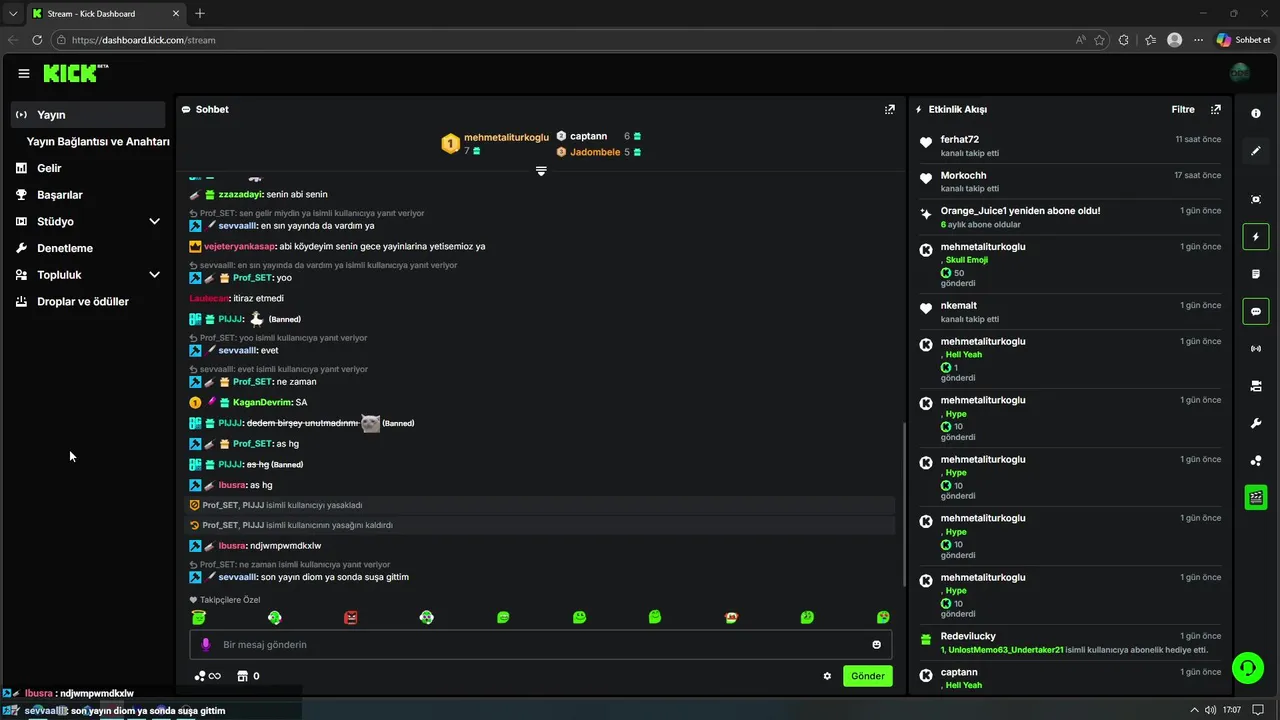Open a new browser tab
Viewport: 1280px width, 720px height.
(200, 13)
